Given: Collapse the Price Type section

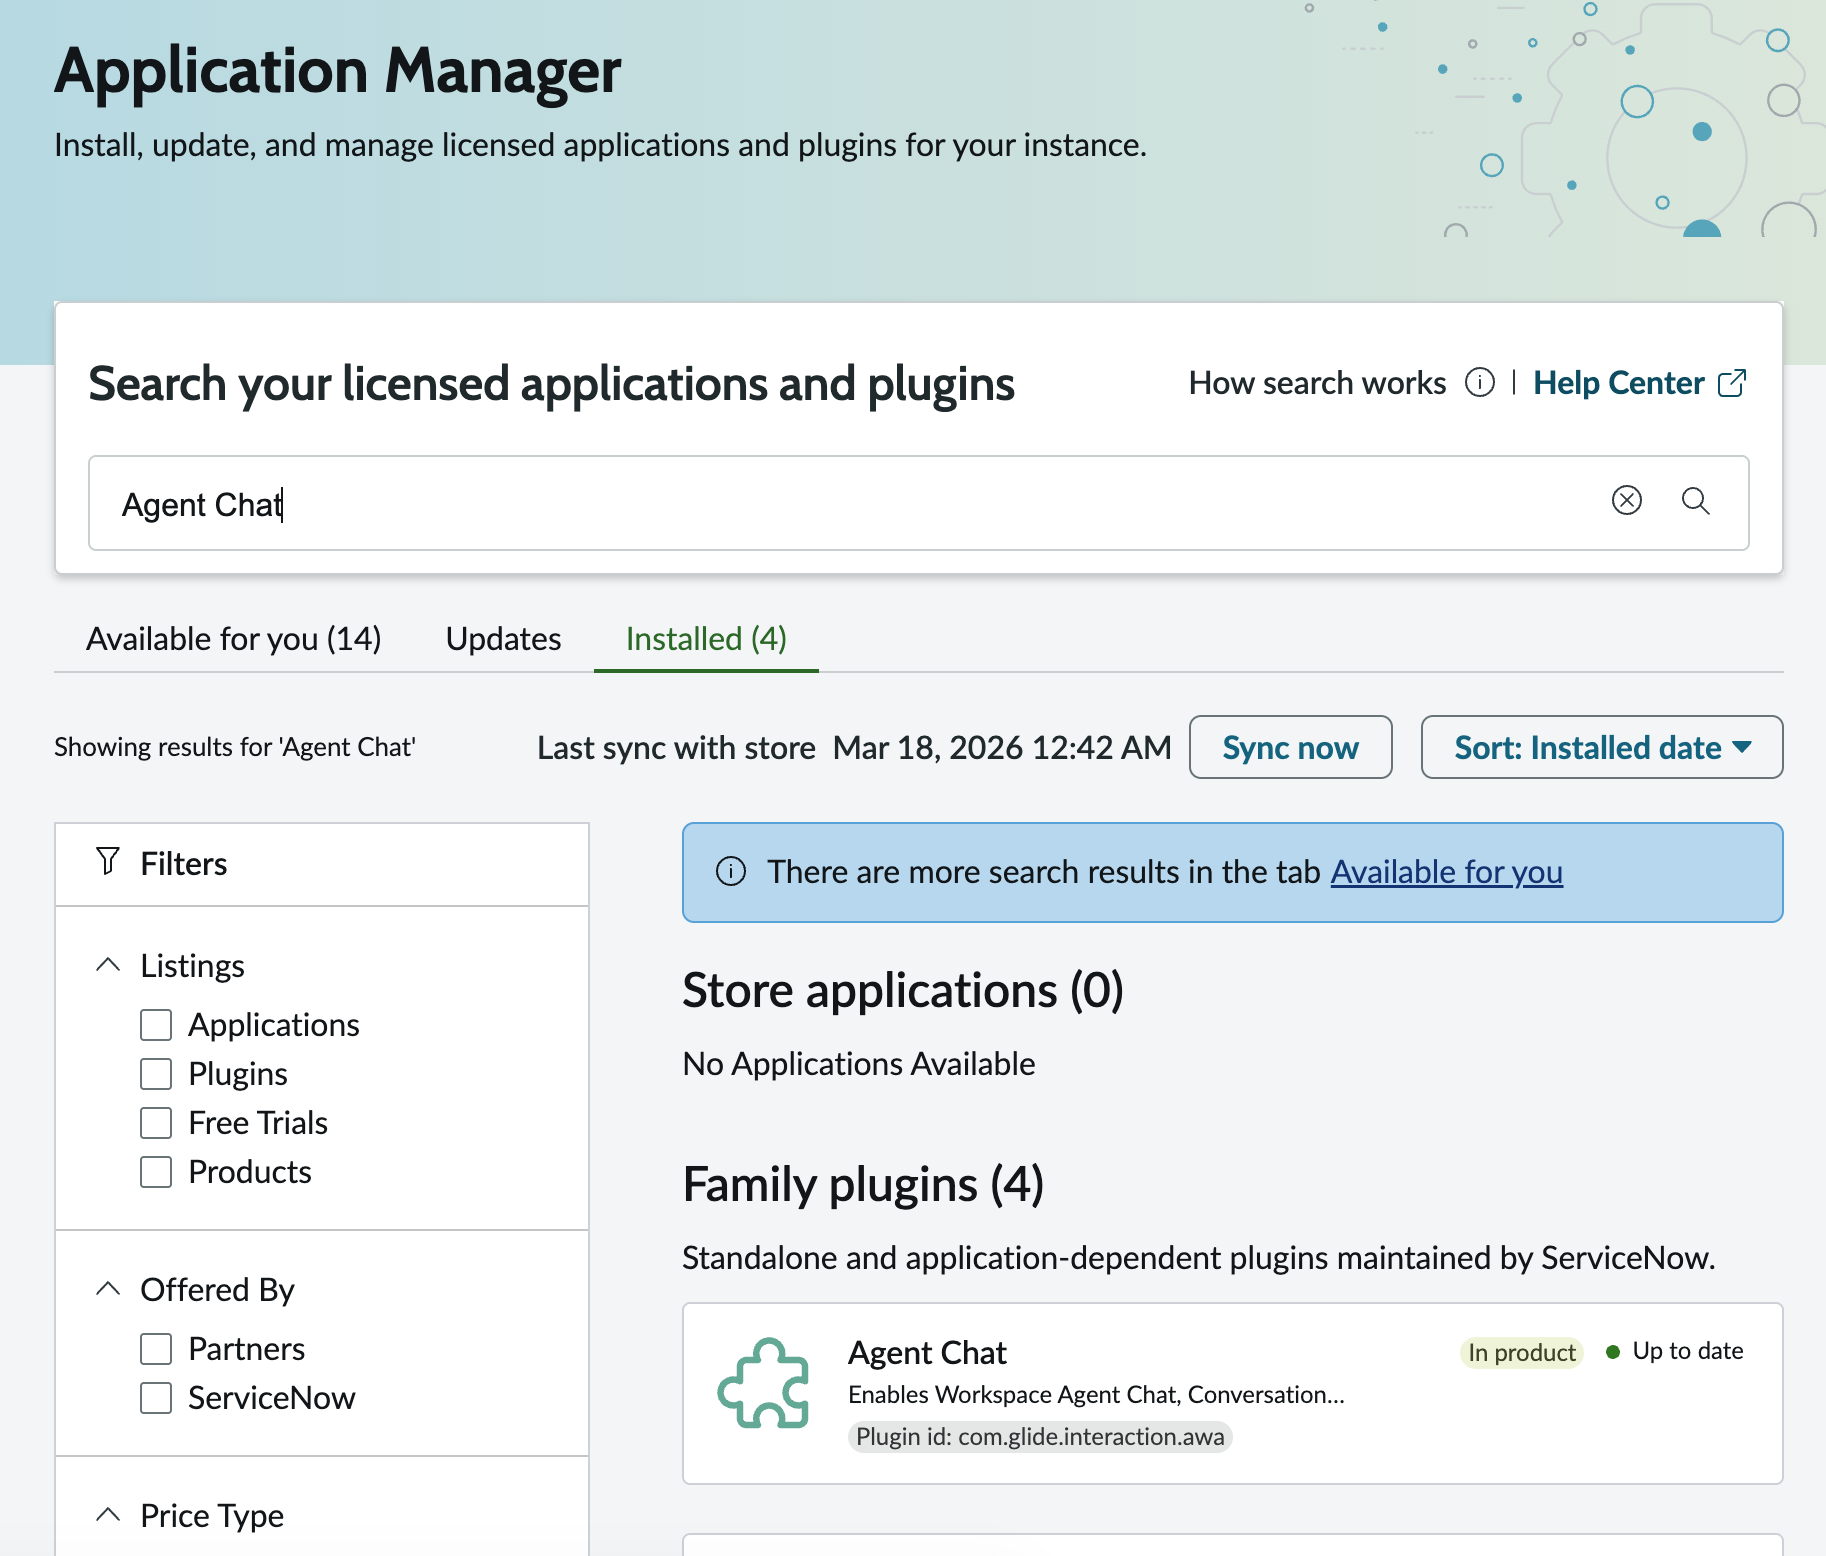Looking at the screenshot, I should coord(108,1515).
